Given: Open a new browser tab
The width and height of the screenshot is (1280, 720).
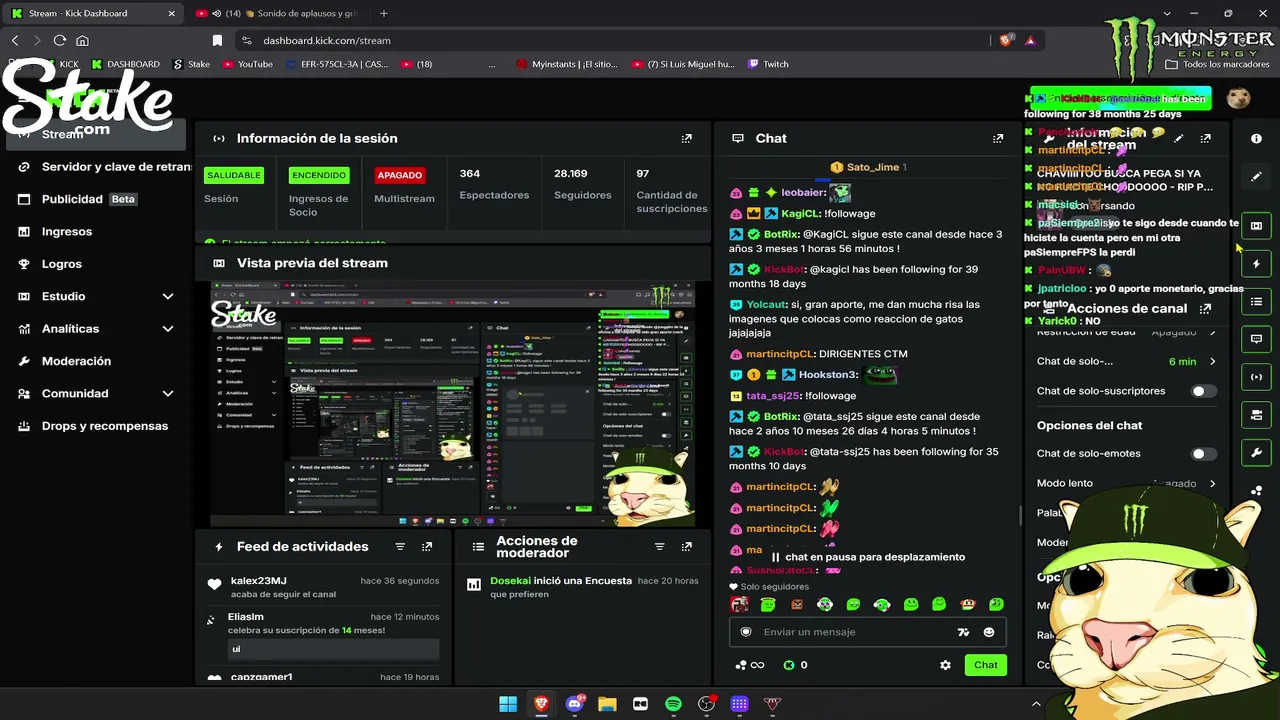Looking at the screenshot, I should [x=384, y=13].
